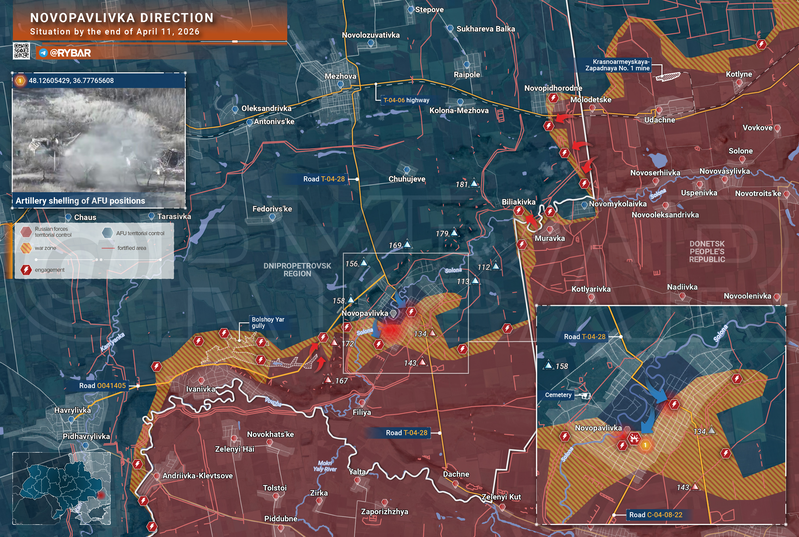Click the QR code icon
This screenshot has width=799, height=537.
21,51
